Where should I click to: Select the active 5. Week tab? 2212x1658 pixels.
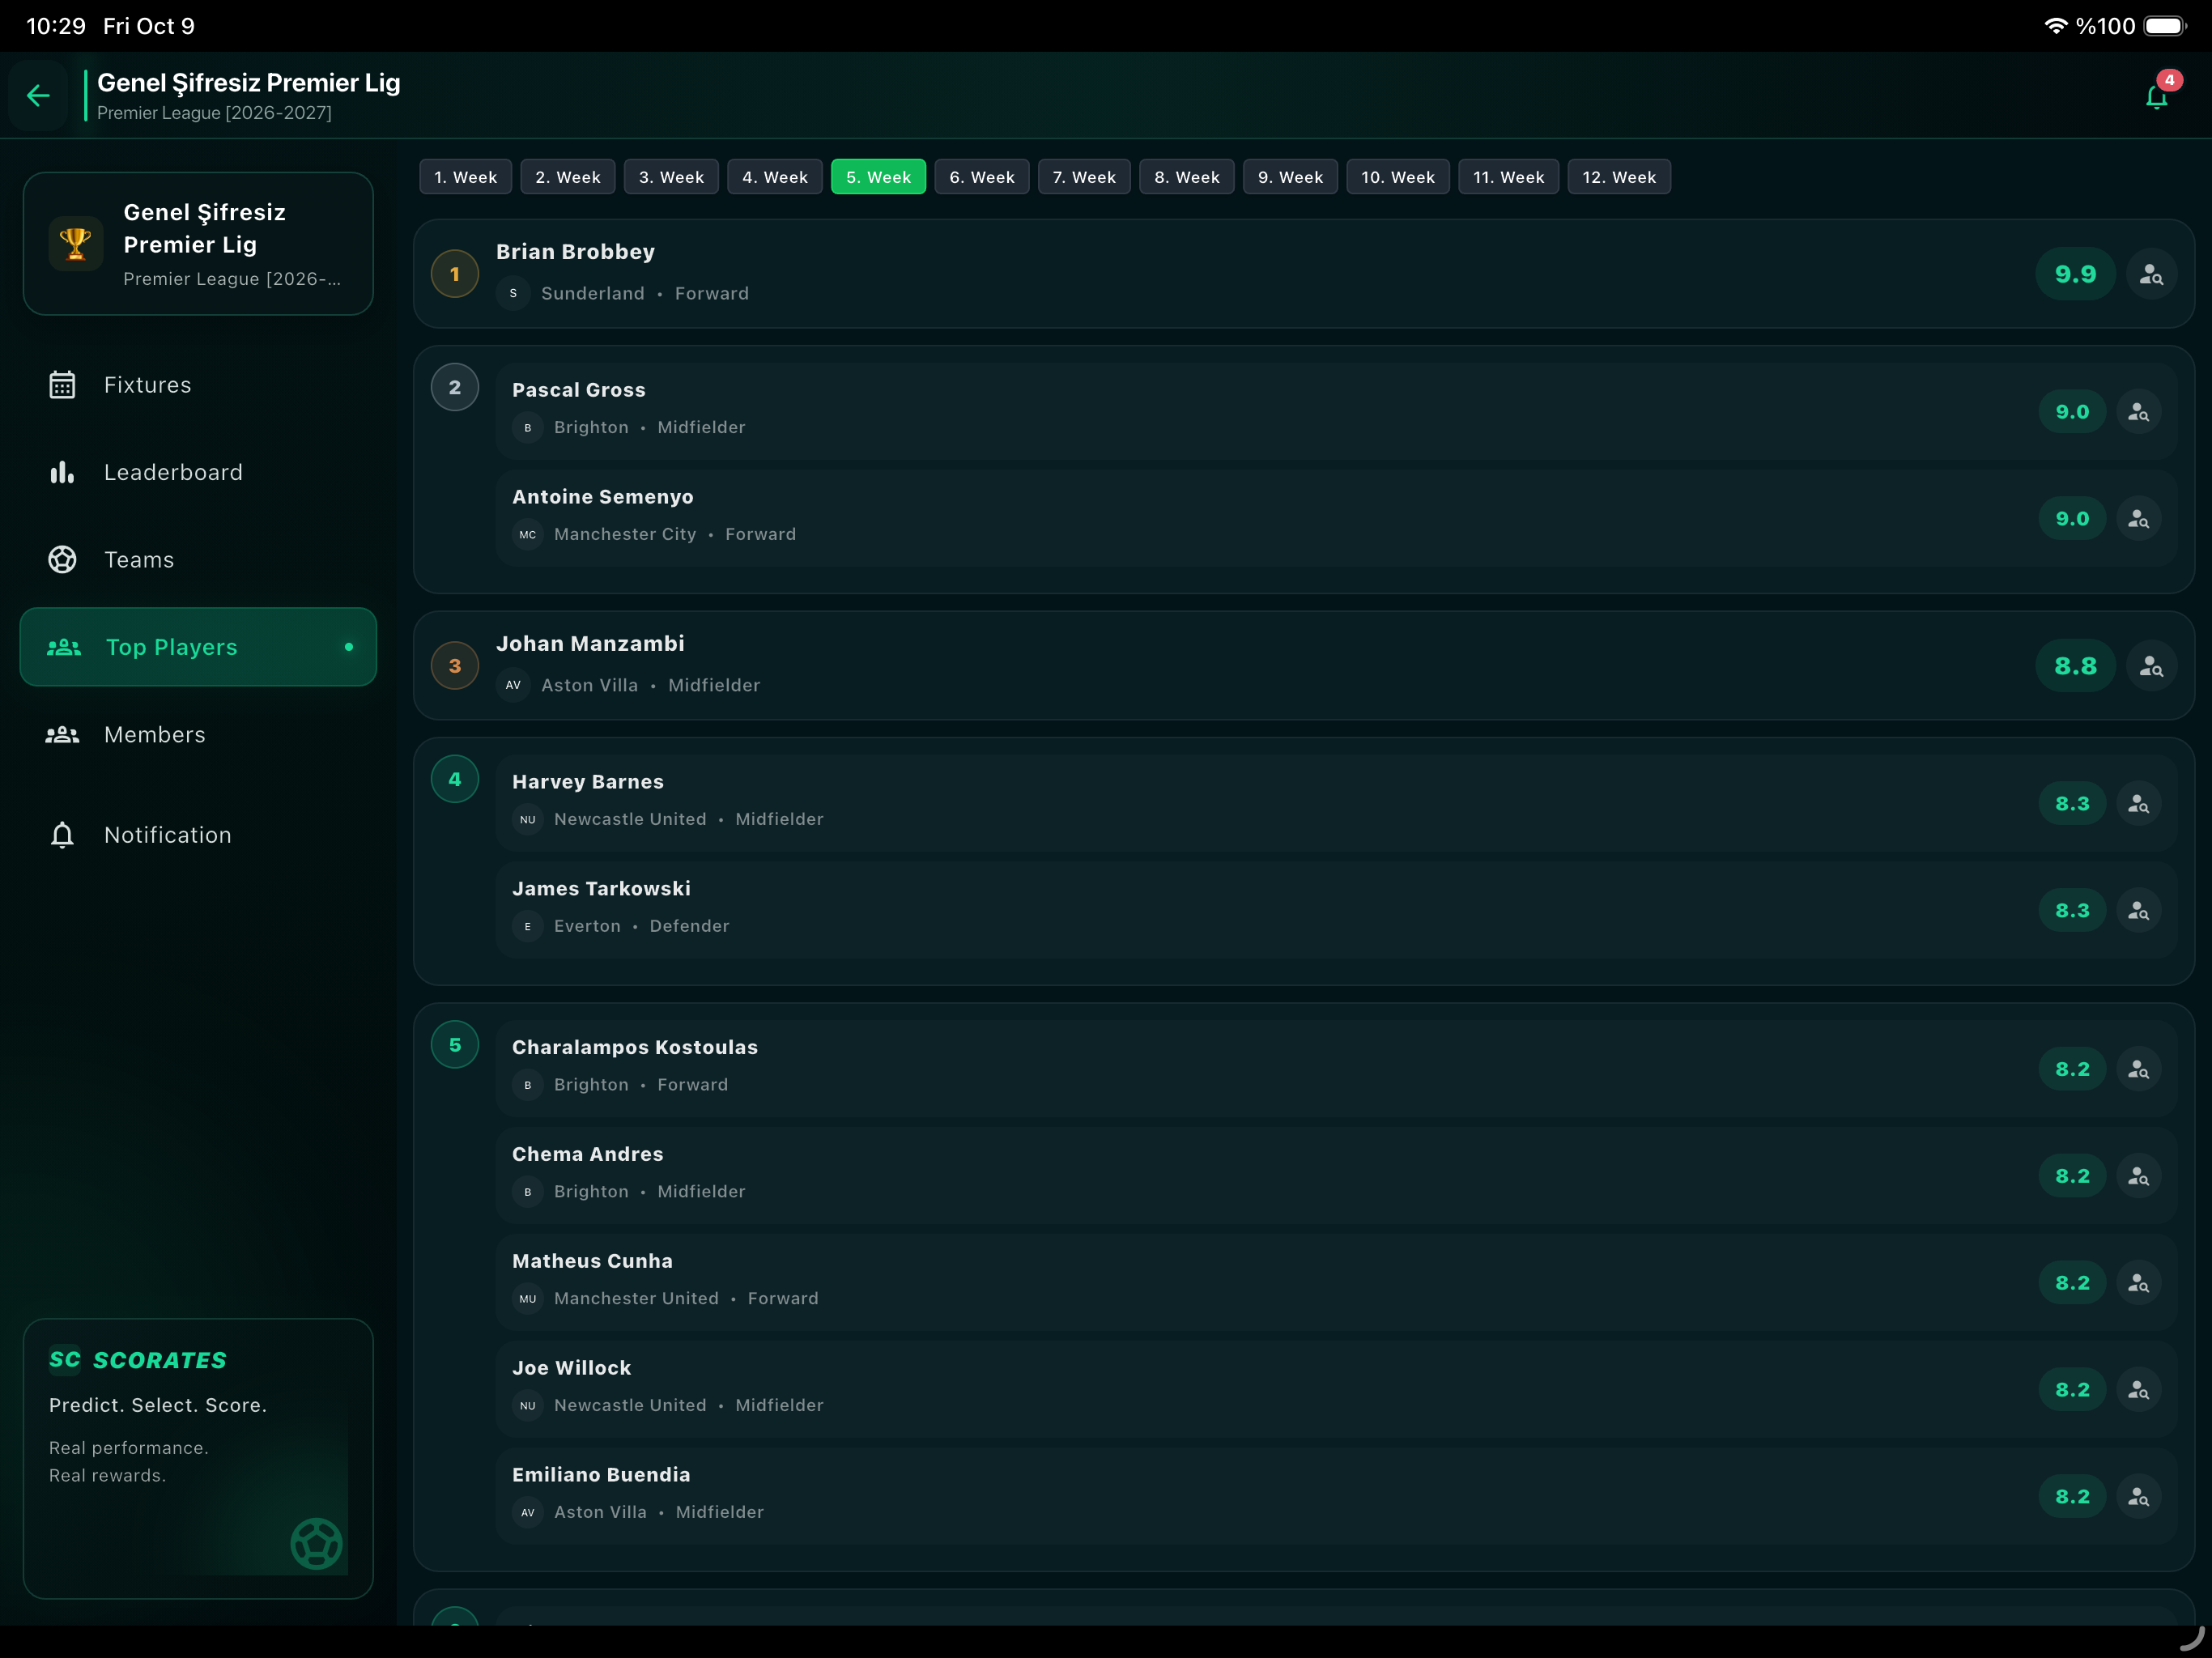tap(878, 177)
